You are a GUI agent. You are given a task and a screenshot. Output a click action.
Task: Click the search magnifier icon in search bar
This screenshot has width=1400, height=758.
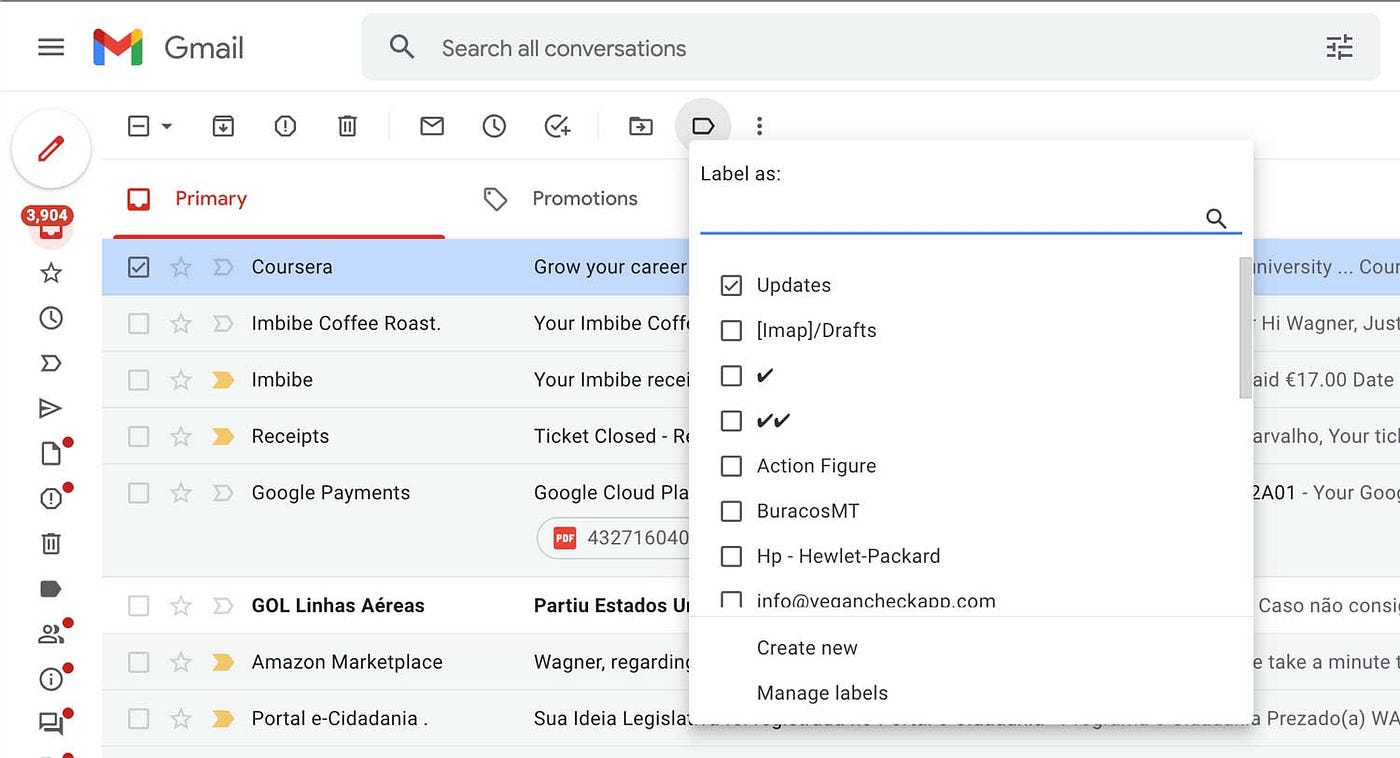(402, 47)
